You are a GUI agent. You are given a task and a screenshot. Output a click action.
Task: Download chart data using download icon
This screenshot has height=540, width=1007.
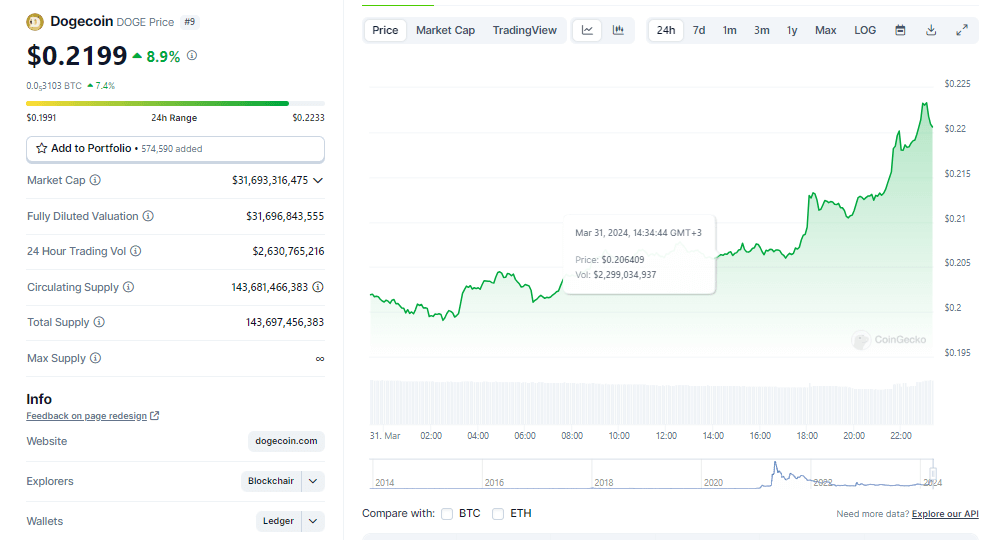click(931, 30)
